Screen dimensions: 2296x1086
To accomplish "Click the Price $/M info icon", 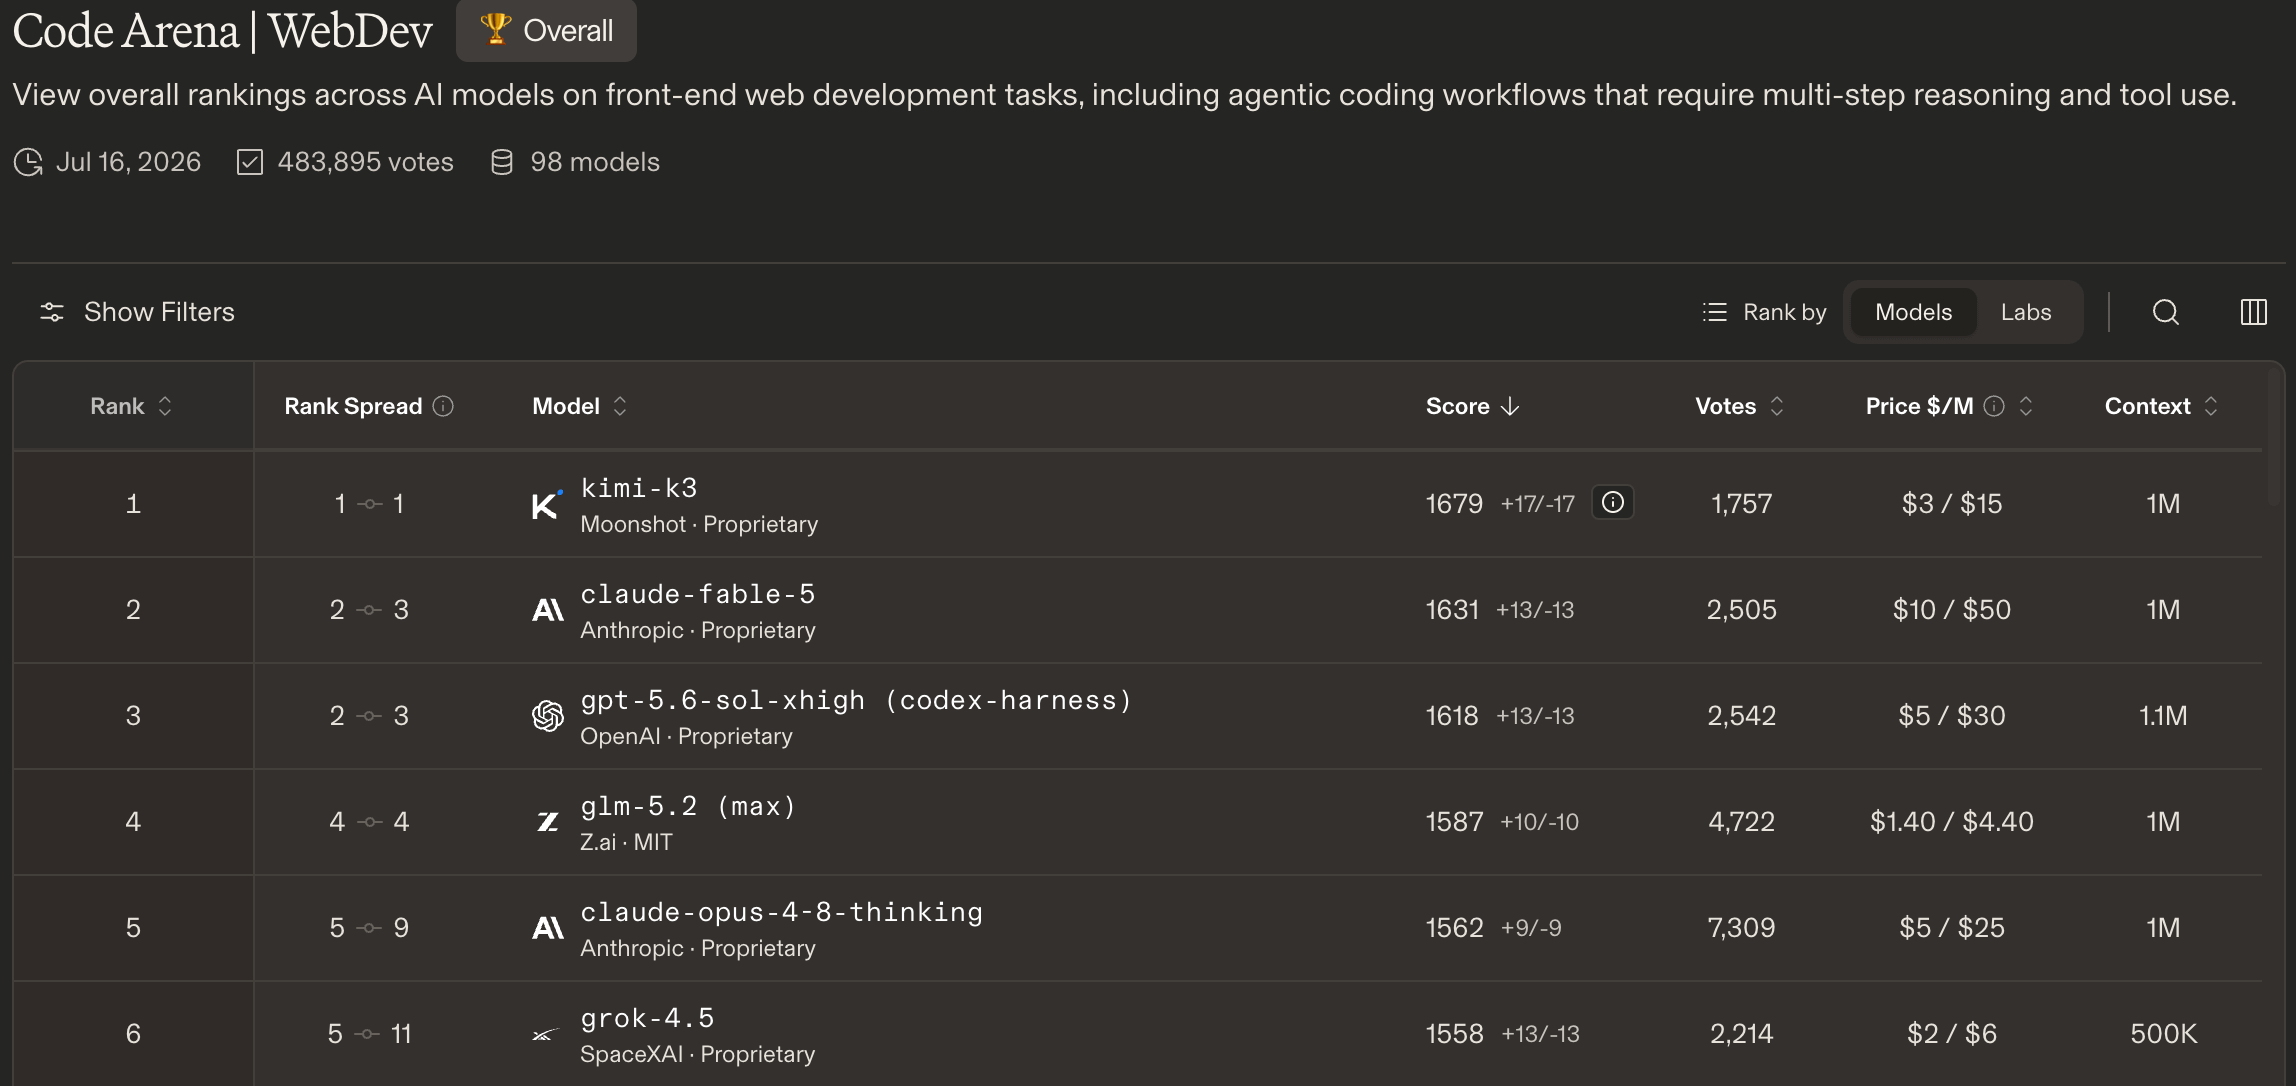I will (1994, 406).
